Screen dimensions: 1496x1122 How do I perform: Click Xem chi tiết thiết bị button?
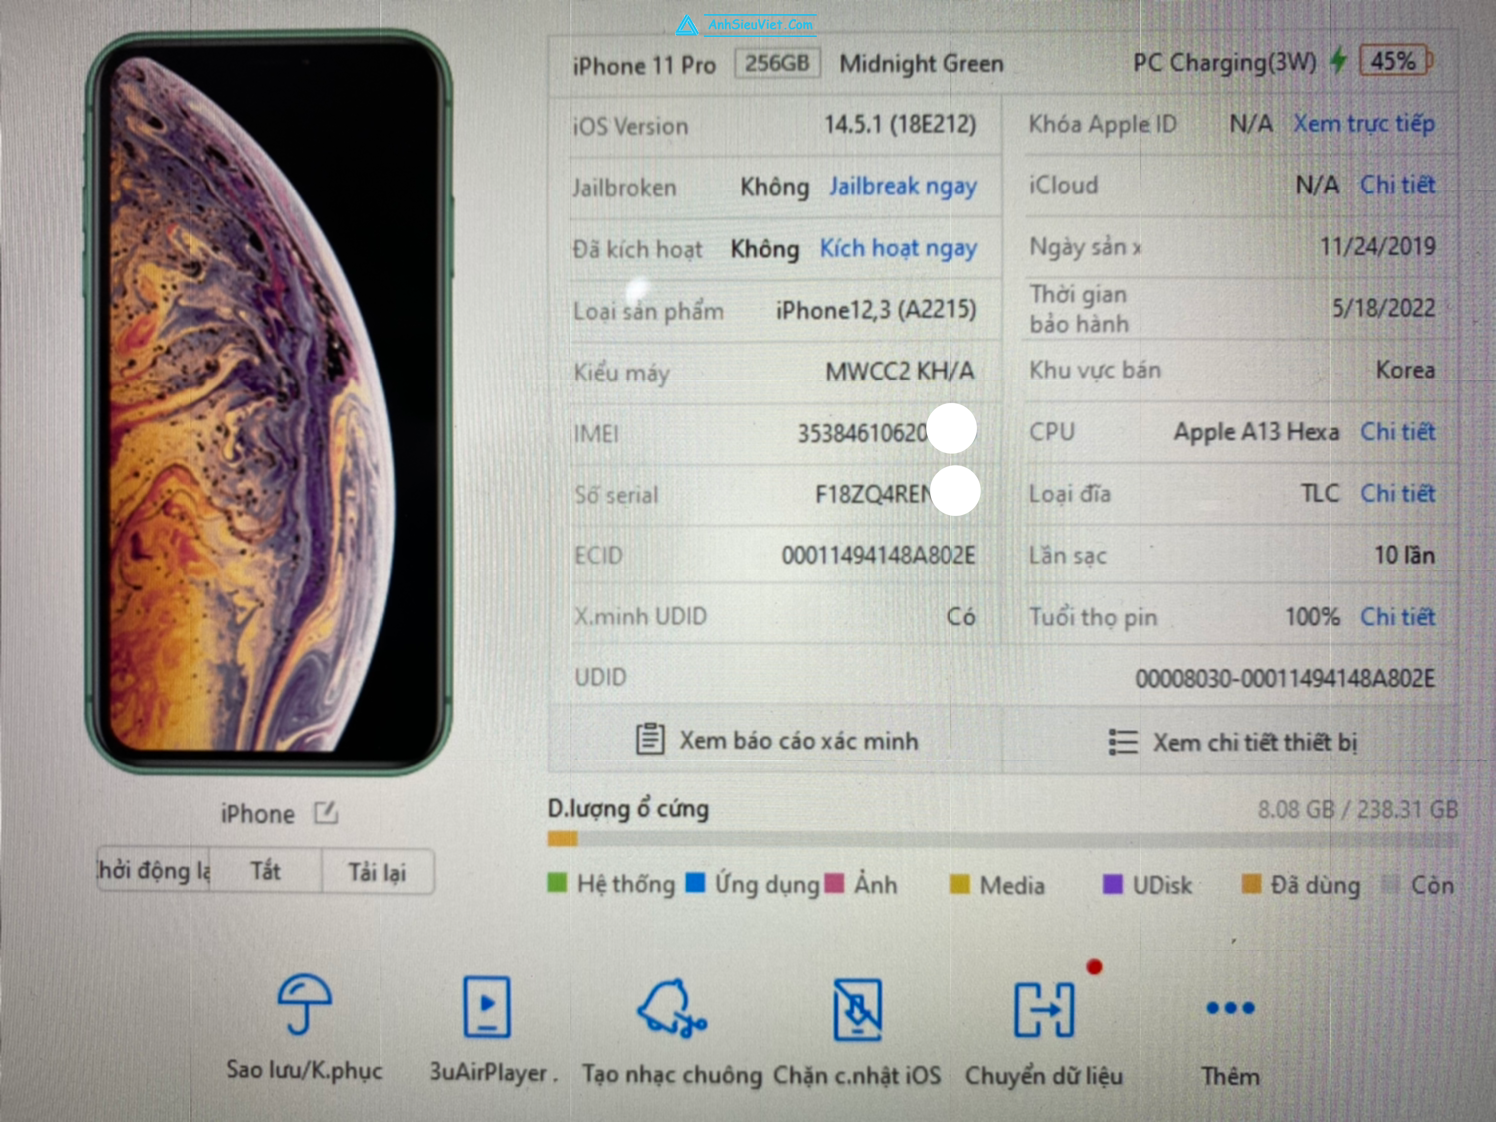(x=1232, y=743)
